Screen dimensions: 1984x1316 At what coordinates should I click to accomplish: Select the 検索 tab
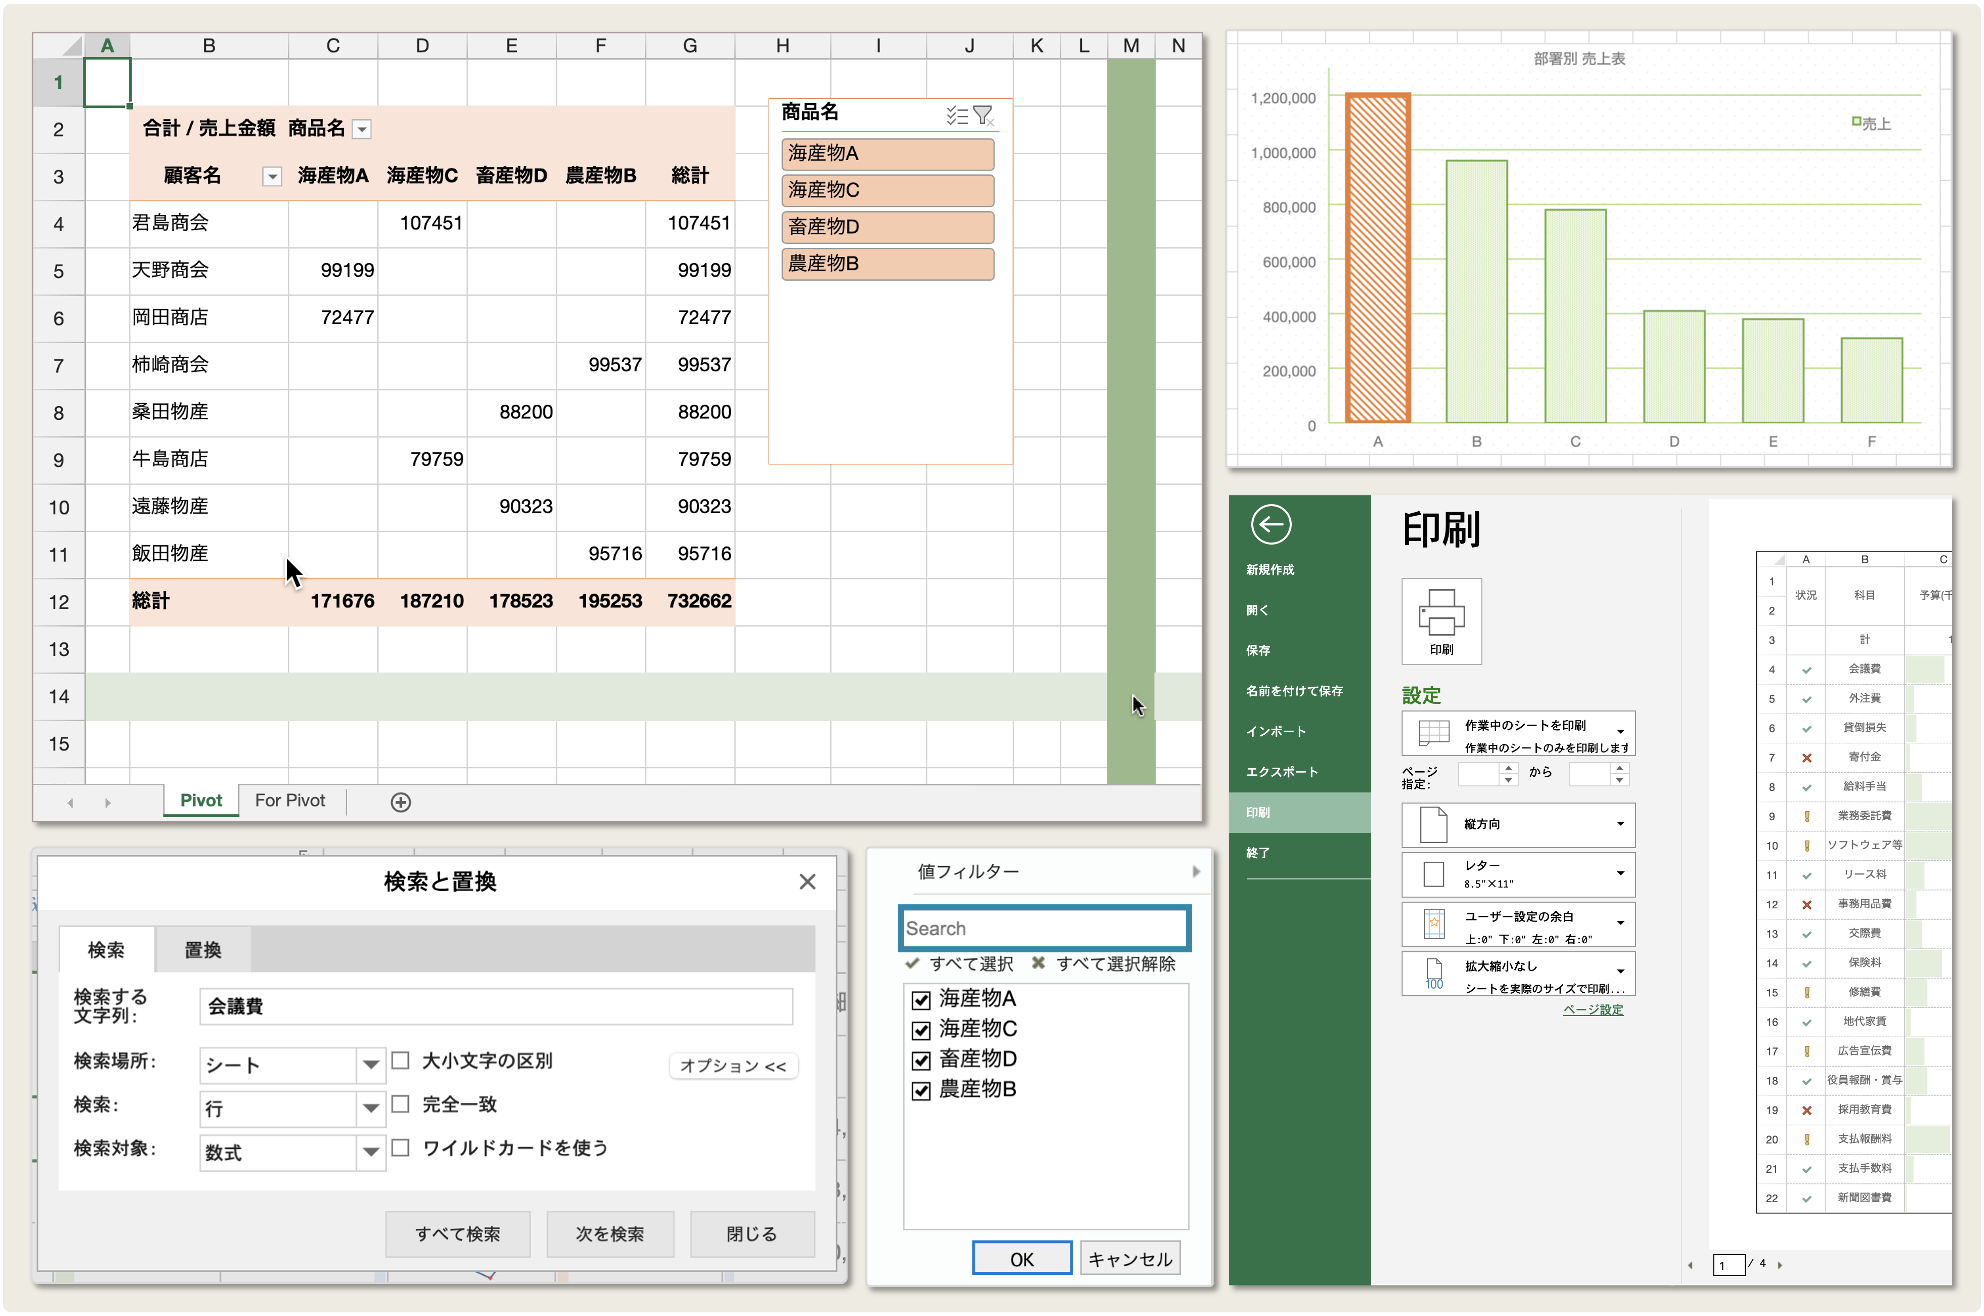(106, 950)
